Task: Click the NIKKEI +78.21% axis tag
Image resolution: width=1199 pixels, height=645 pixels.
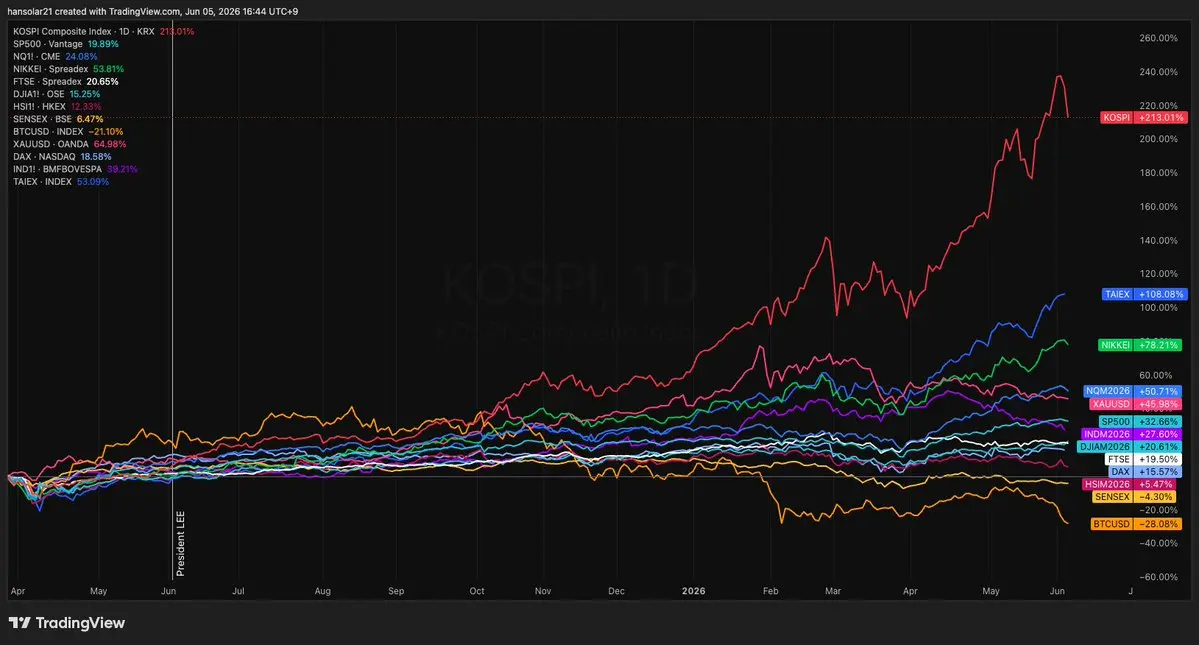Action: point(1140,345)
